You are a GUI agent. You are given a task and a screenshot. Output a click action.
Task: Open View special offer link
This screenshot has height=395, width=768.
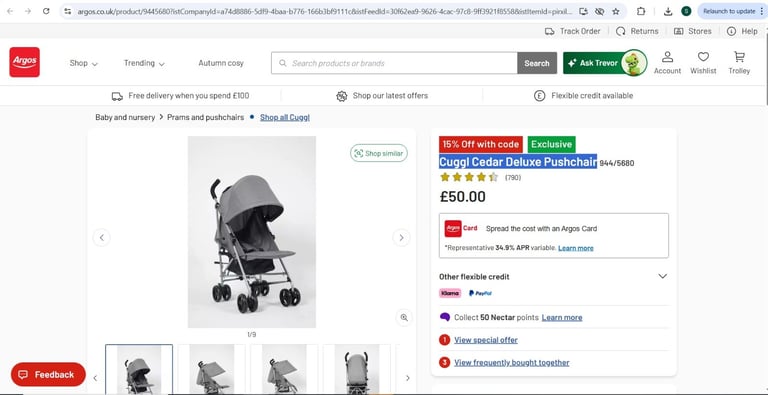(x=486, y=340)
